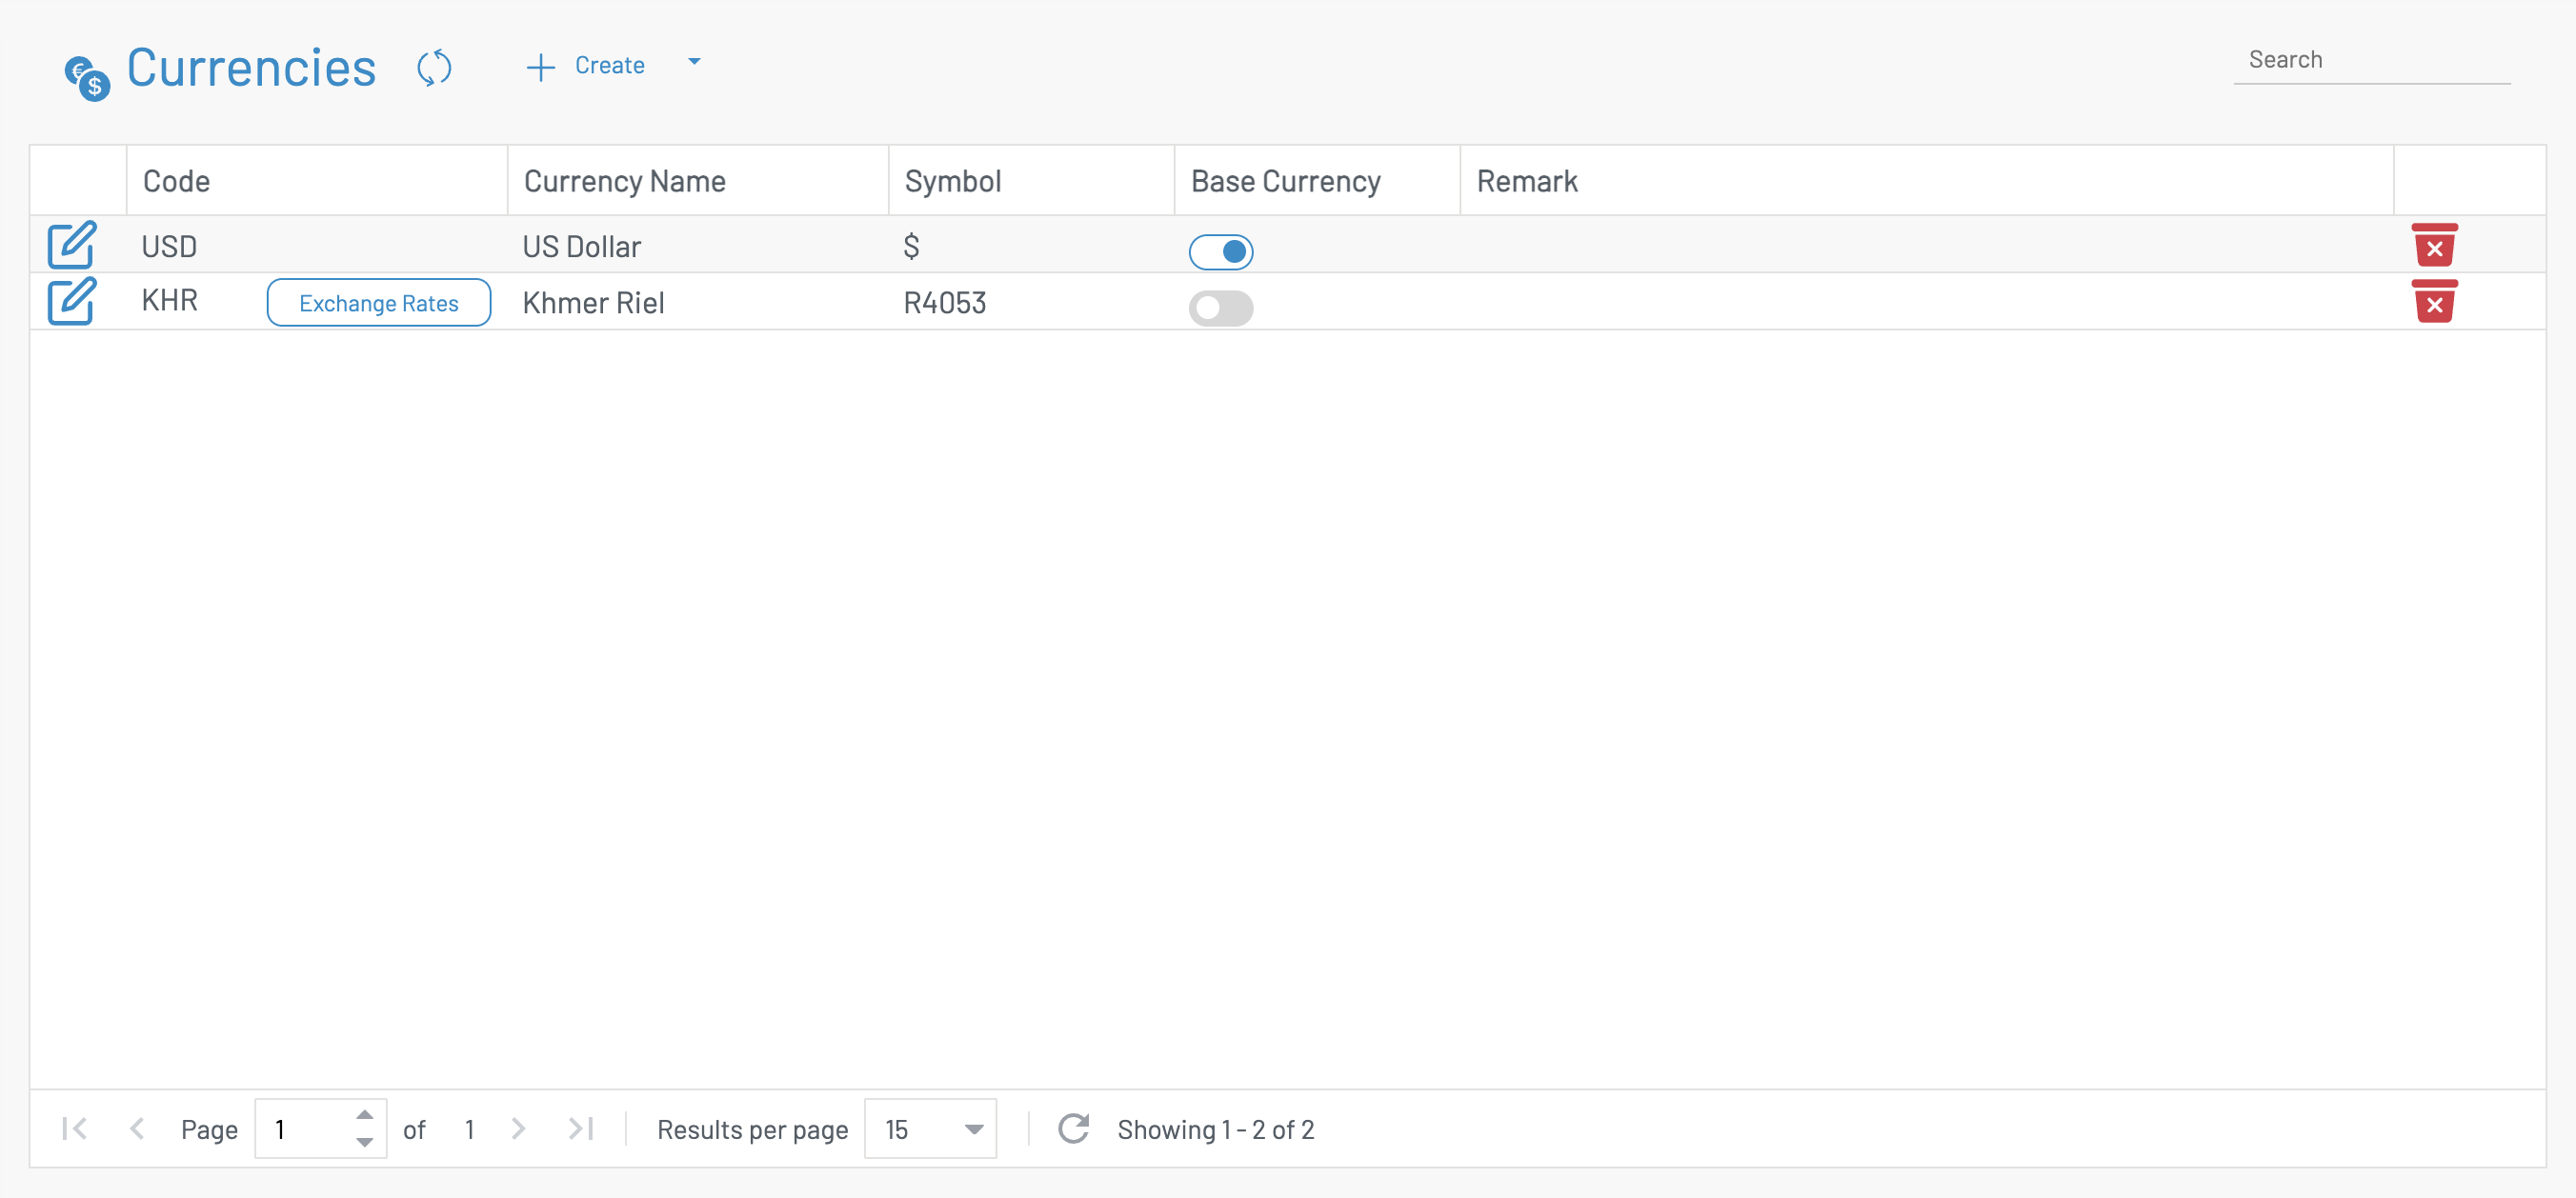The image size is (2576, 1198).
Task: Enable the KHR base currency toggle
Action: coord(1220,308)
